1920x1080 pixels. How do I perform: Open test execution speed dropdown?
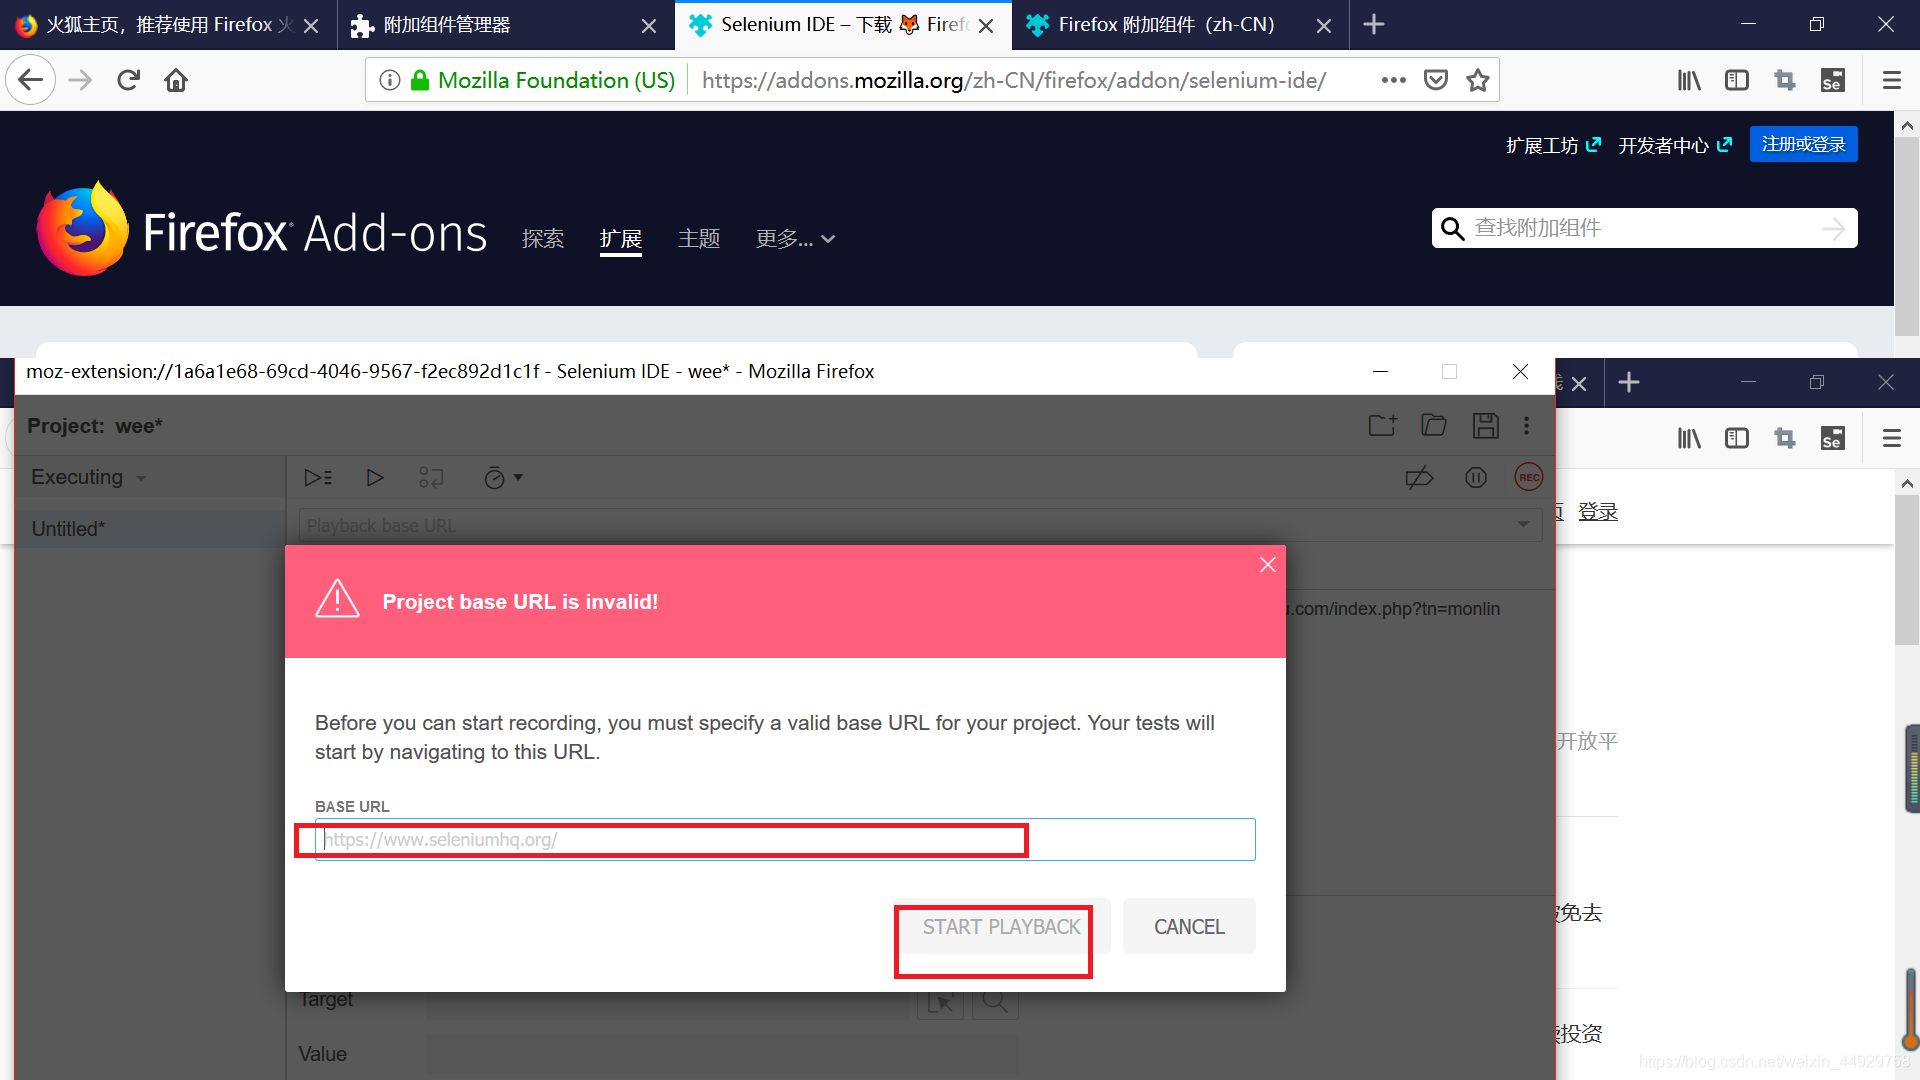click(x=503, y=478)
